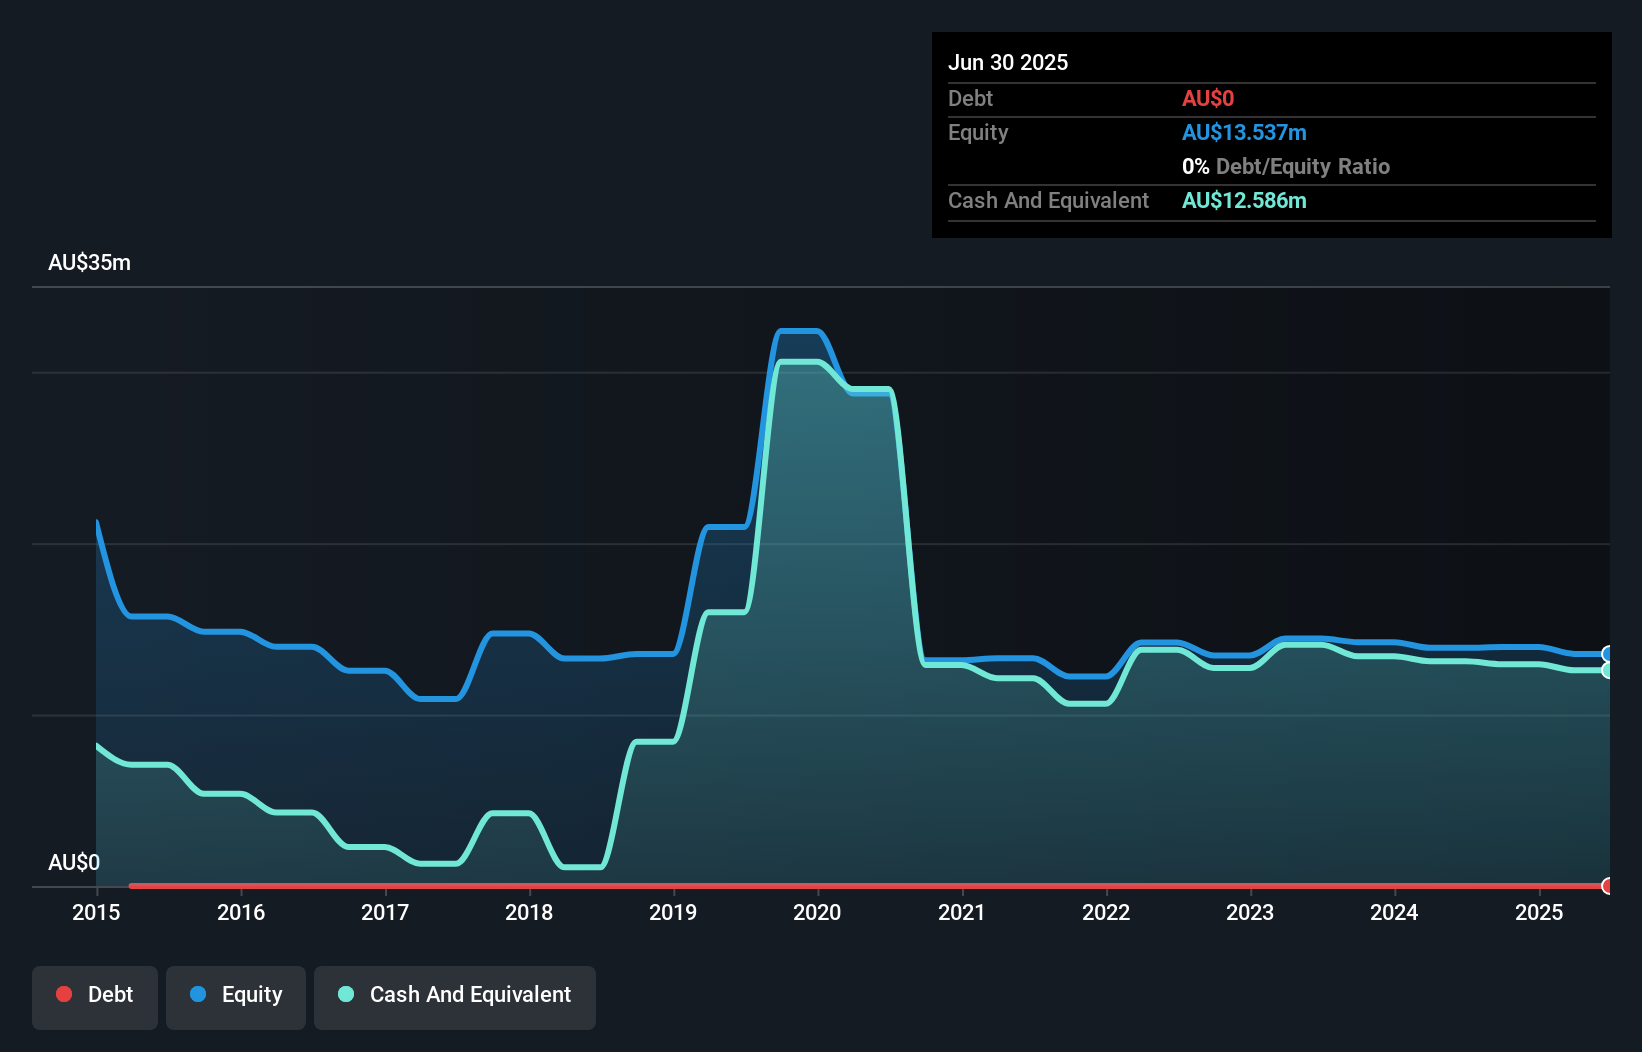Select the 2015 year label
The height and width of the screenshot is (1052, 1642).
(95, 912)
